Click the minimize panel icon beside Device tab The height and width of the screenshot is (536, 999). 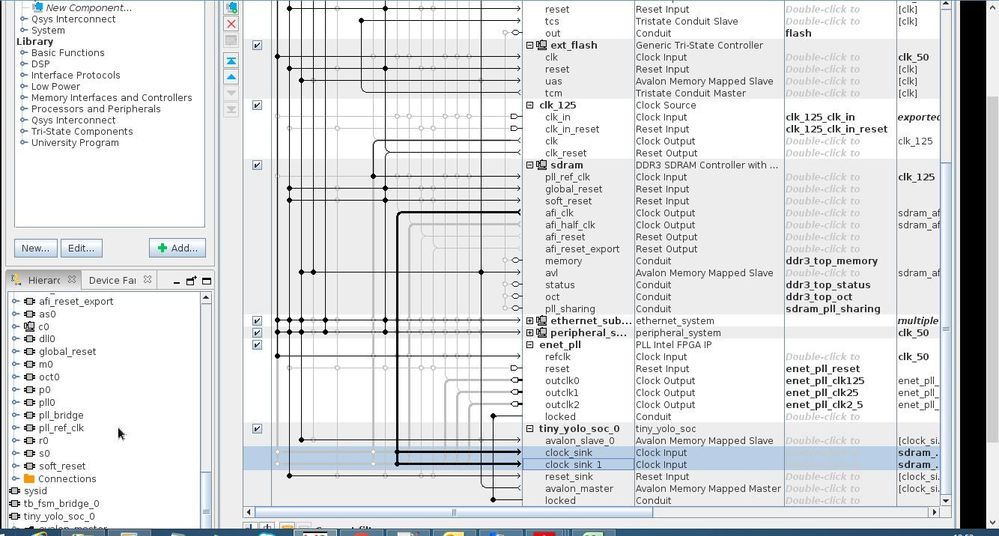[176, 281]
